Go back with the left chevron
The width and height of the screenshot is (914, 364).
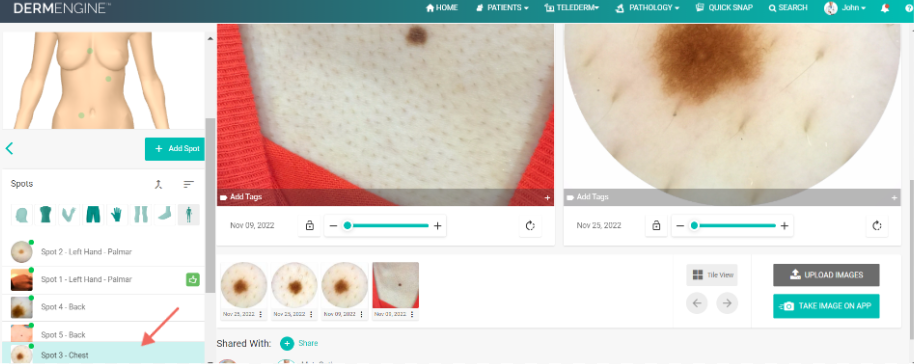(x=9, y=148)
